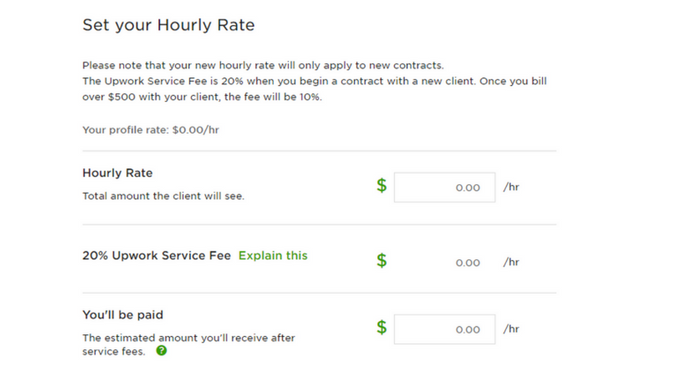Open the Explain this link
Viewport: 695px width, 391px height.
coord(273,256)
